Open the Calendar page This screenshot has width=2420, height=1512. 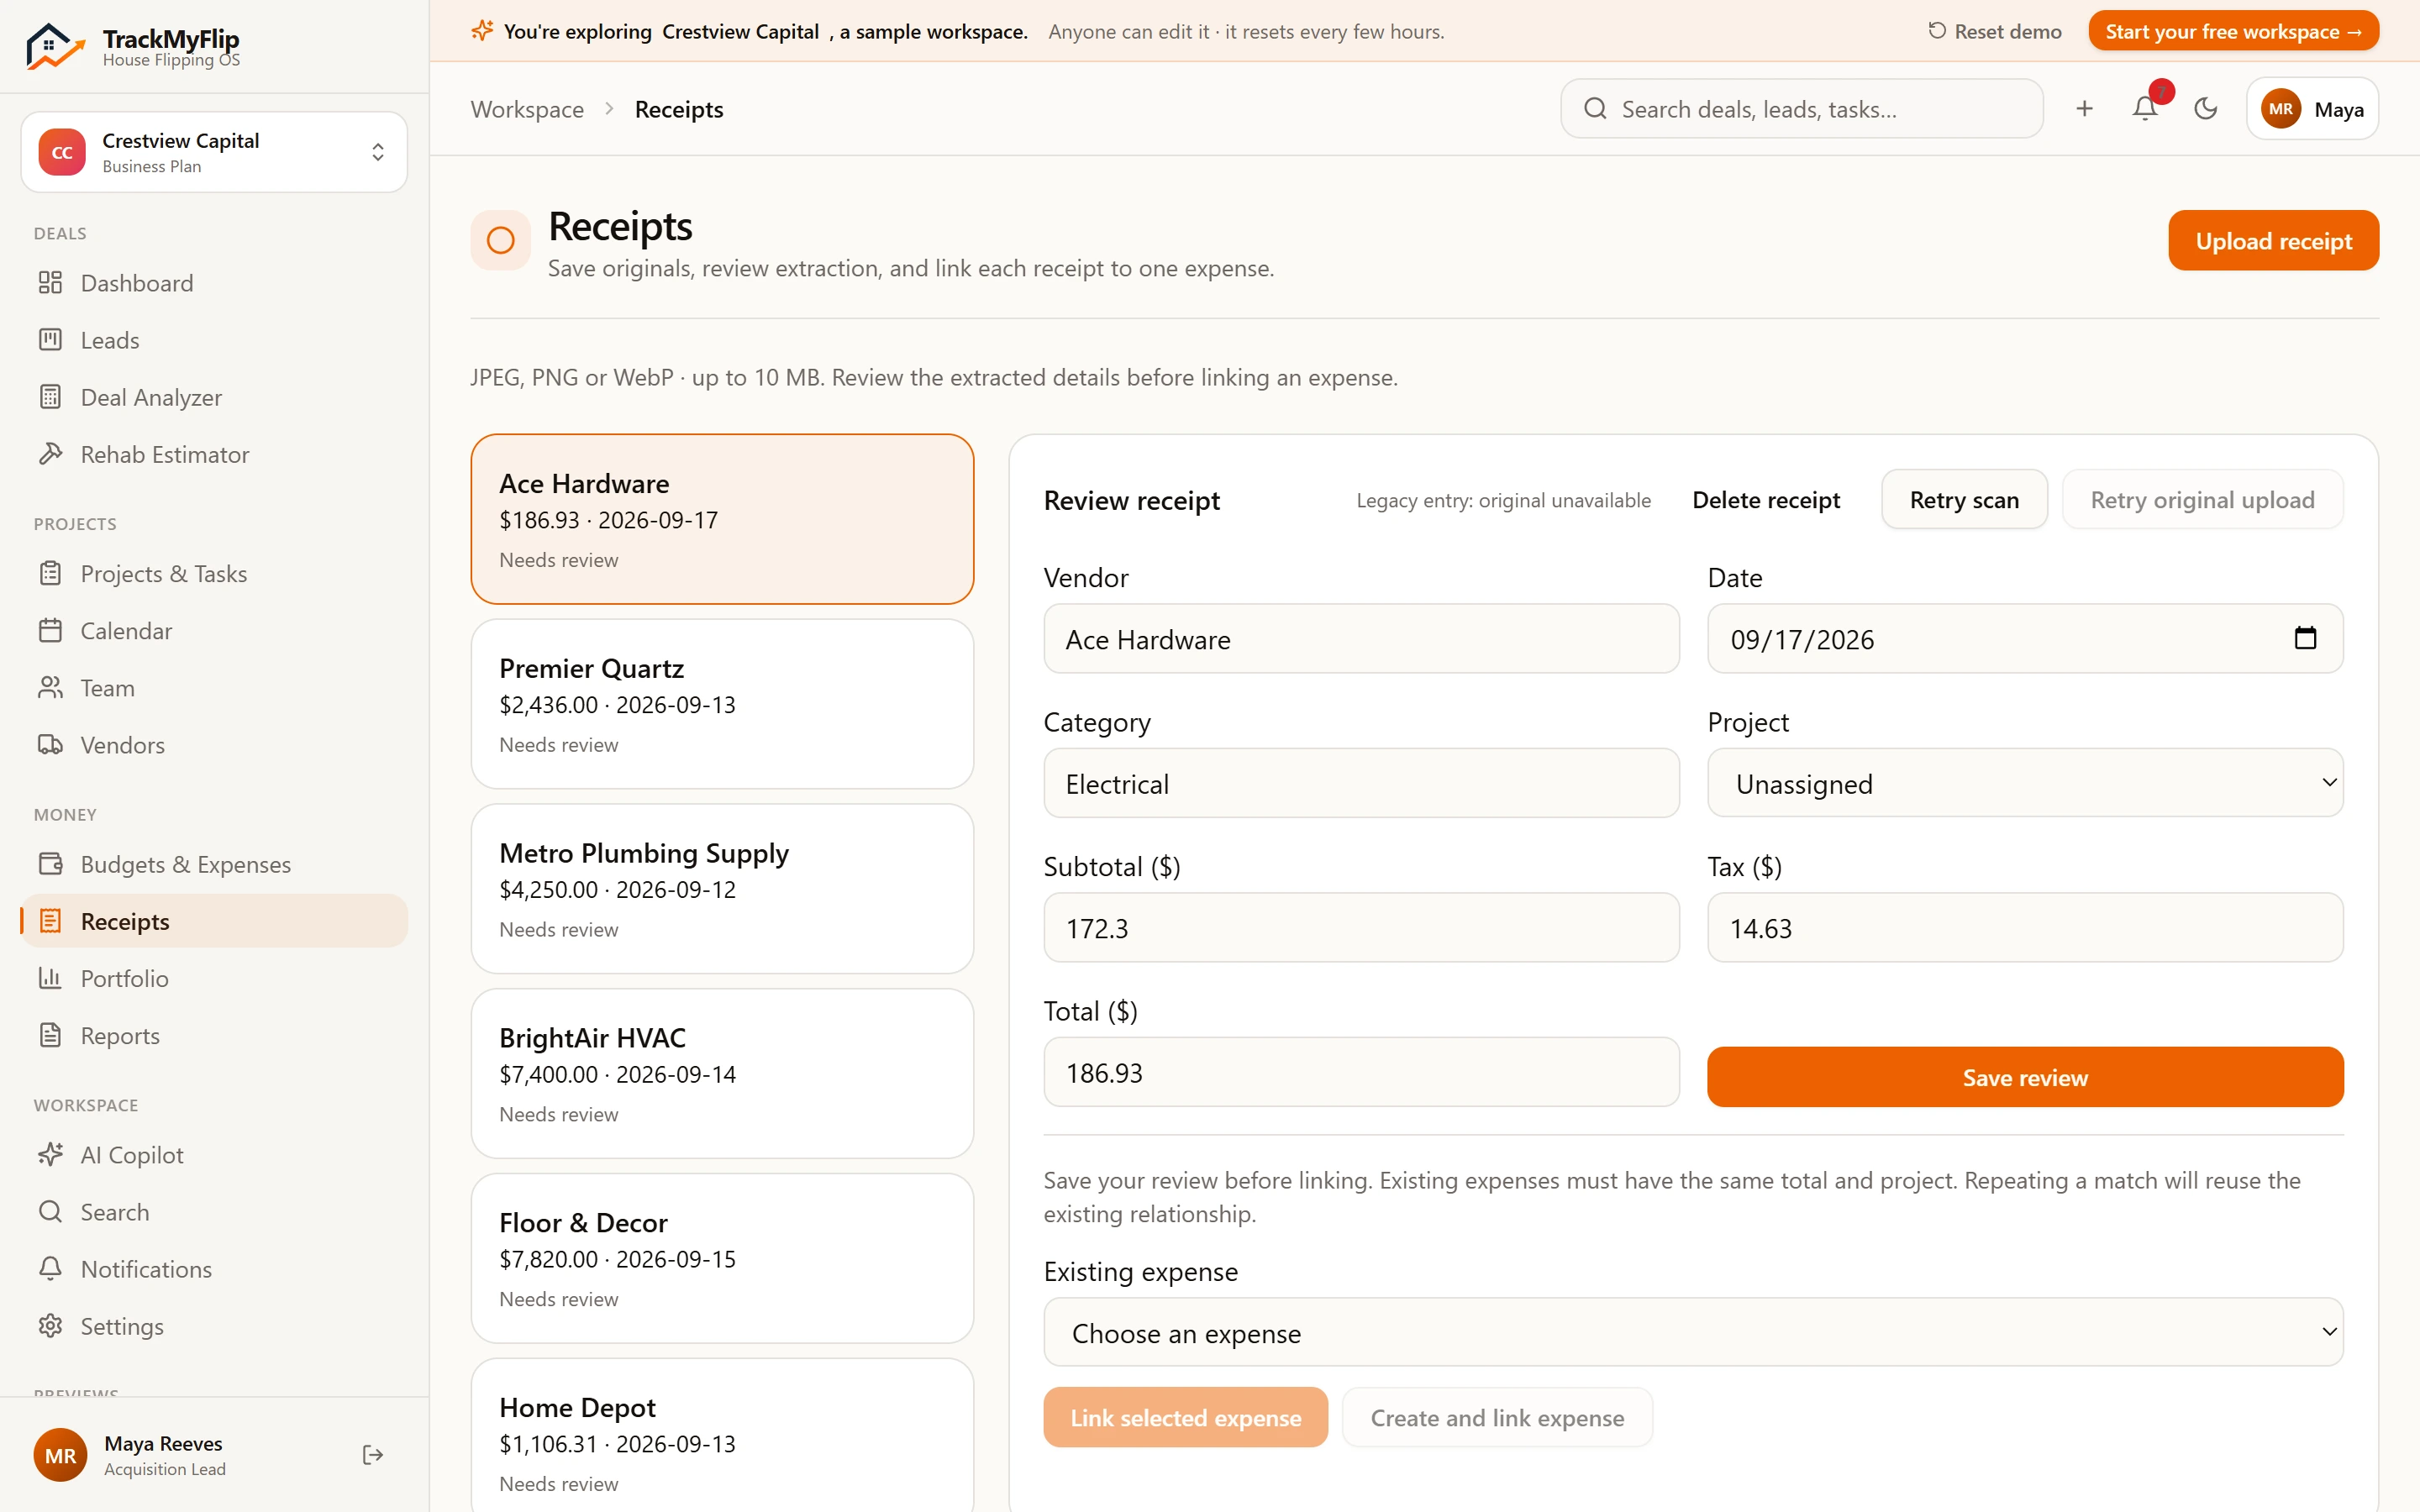click(214, 631)
